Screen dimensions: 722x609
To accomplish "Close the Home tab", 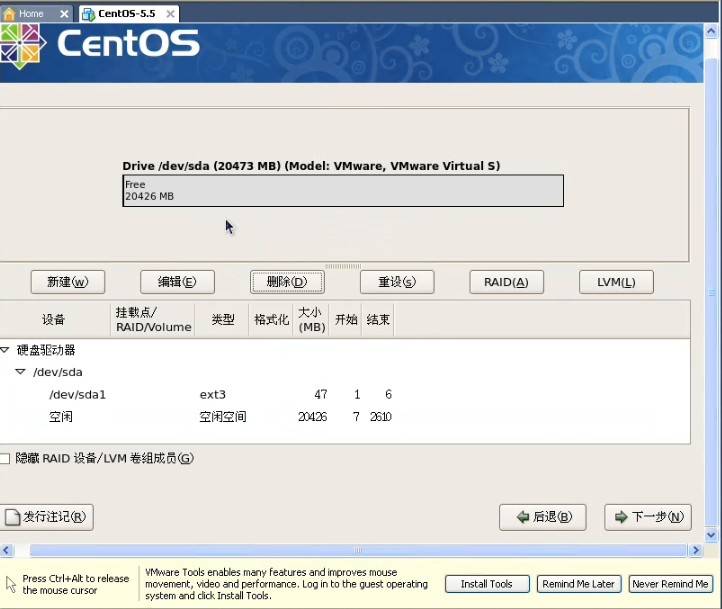I will (x=64, y=14).
